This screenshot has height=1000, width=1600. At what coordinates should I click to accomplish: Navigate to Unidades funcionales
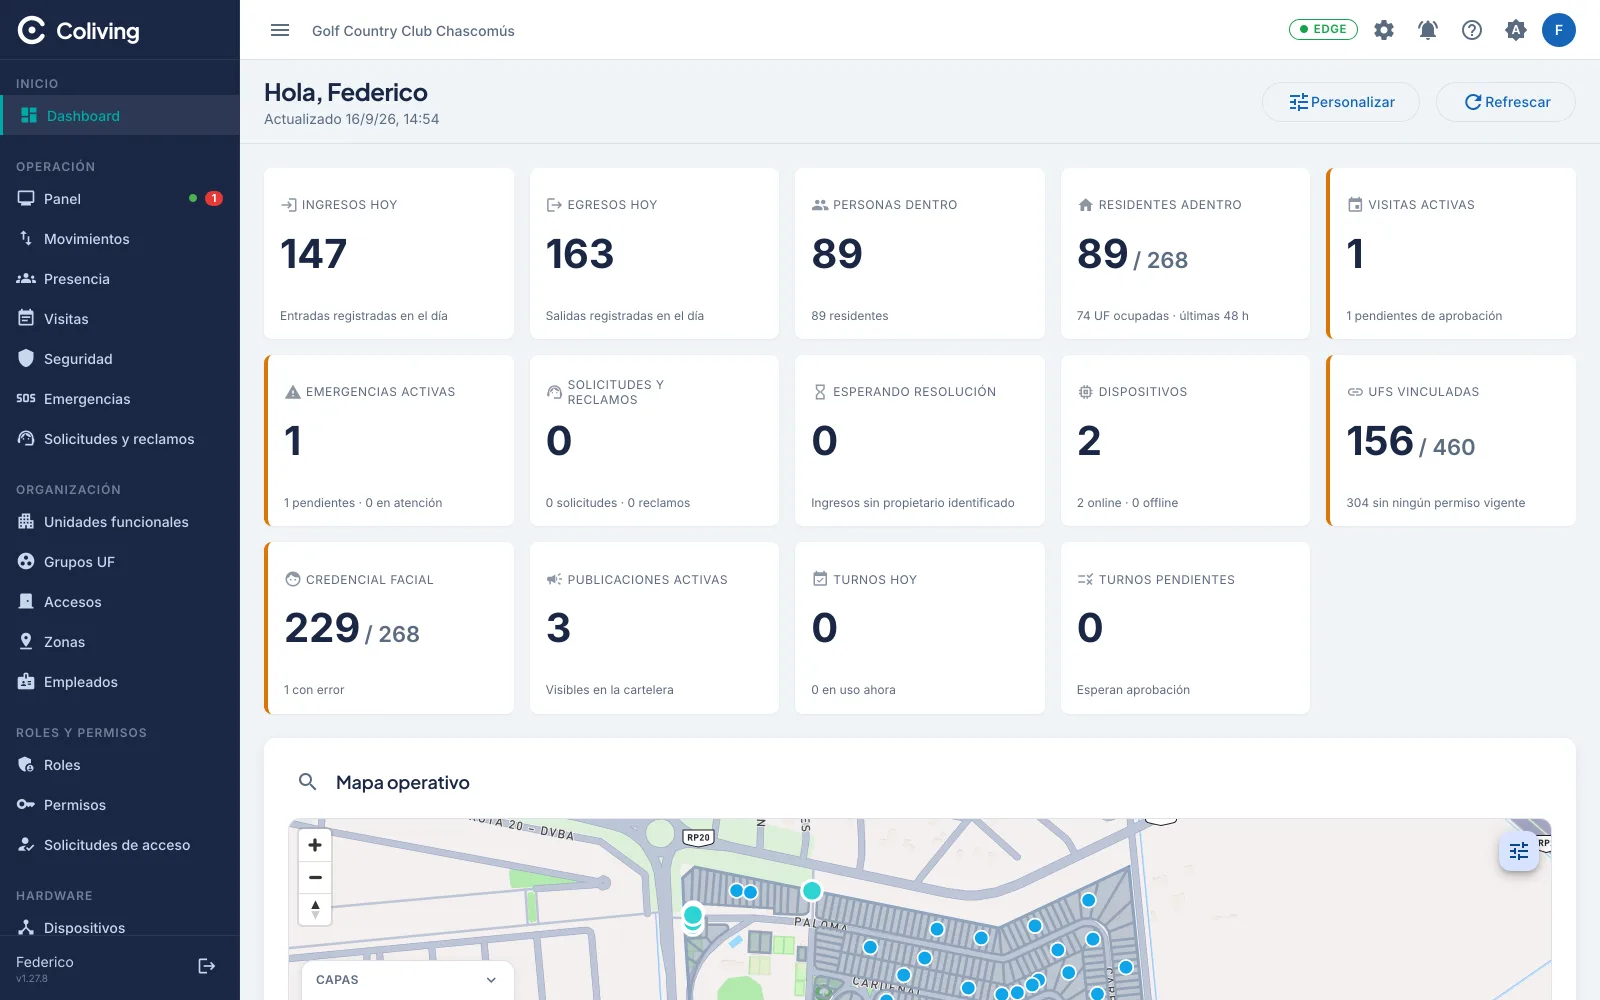pos(120,522)
